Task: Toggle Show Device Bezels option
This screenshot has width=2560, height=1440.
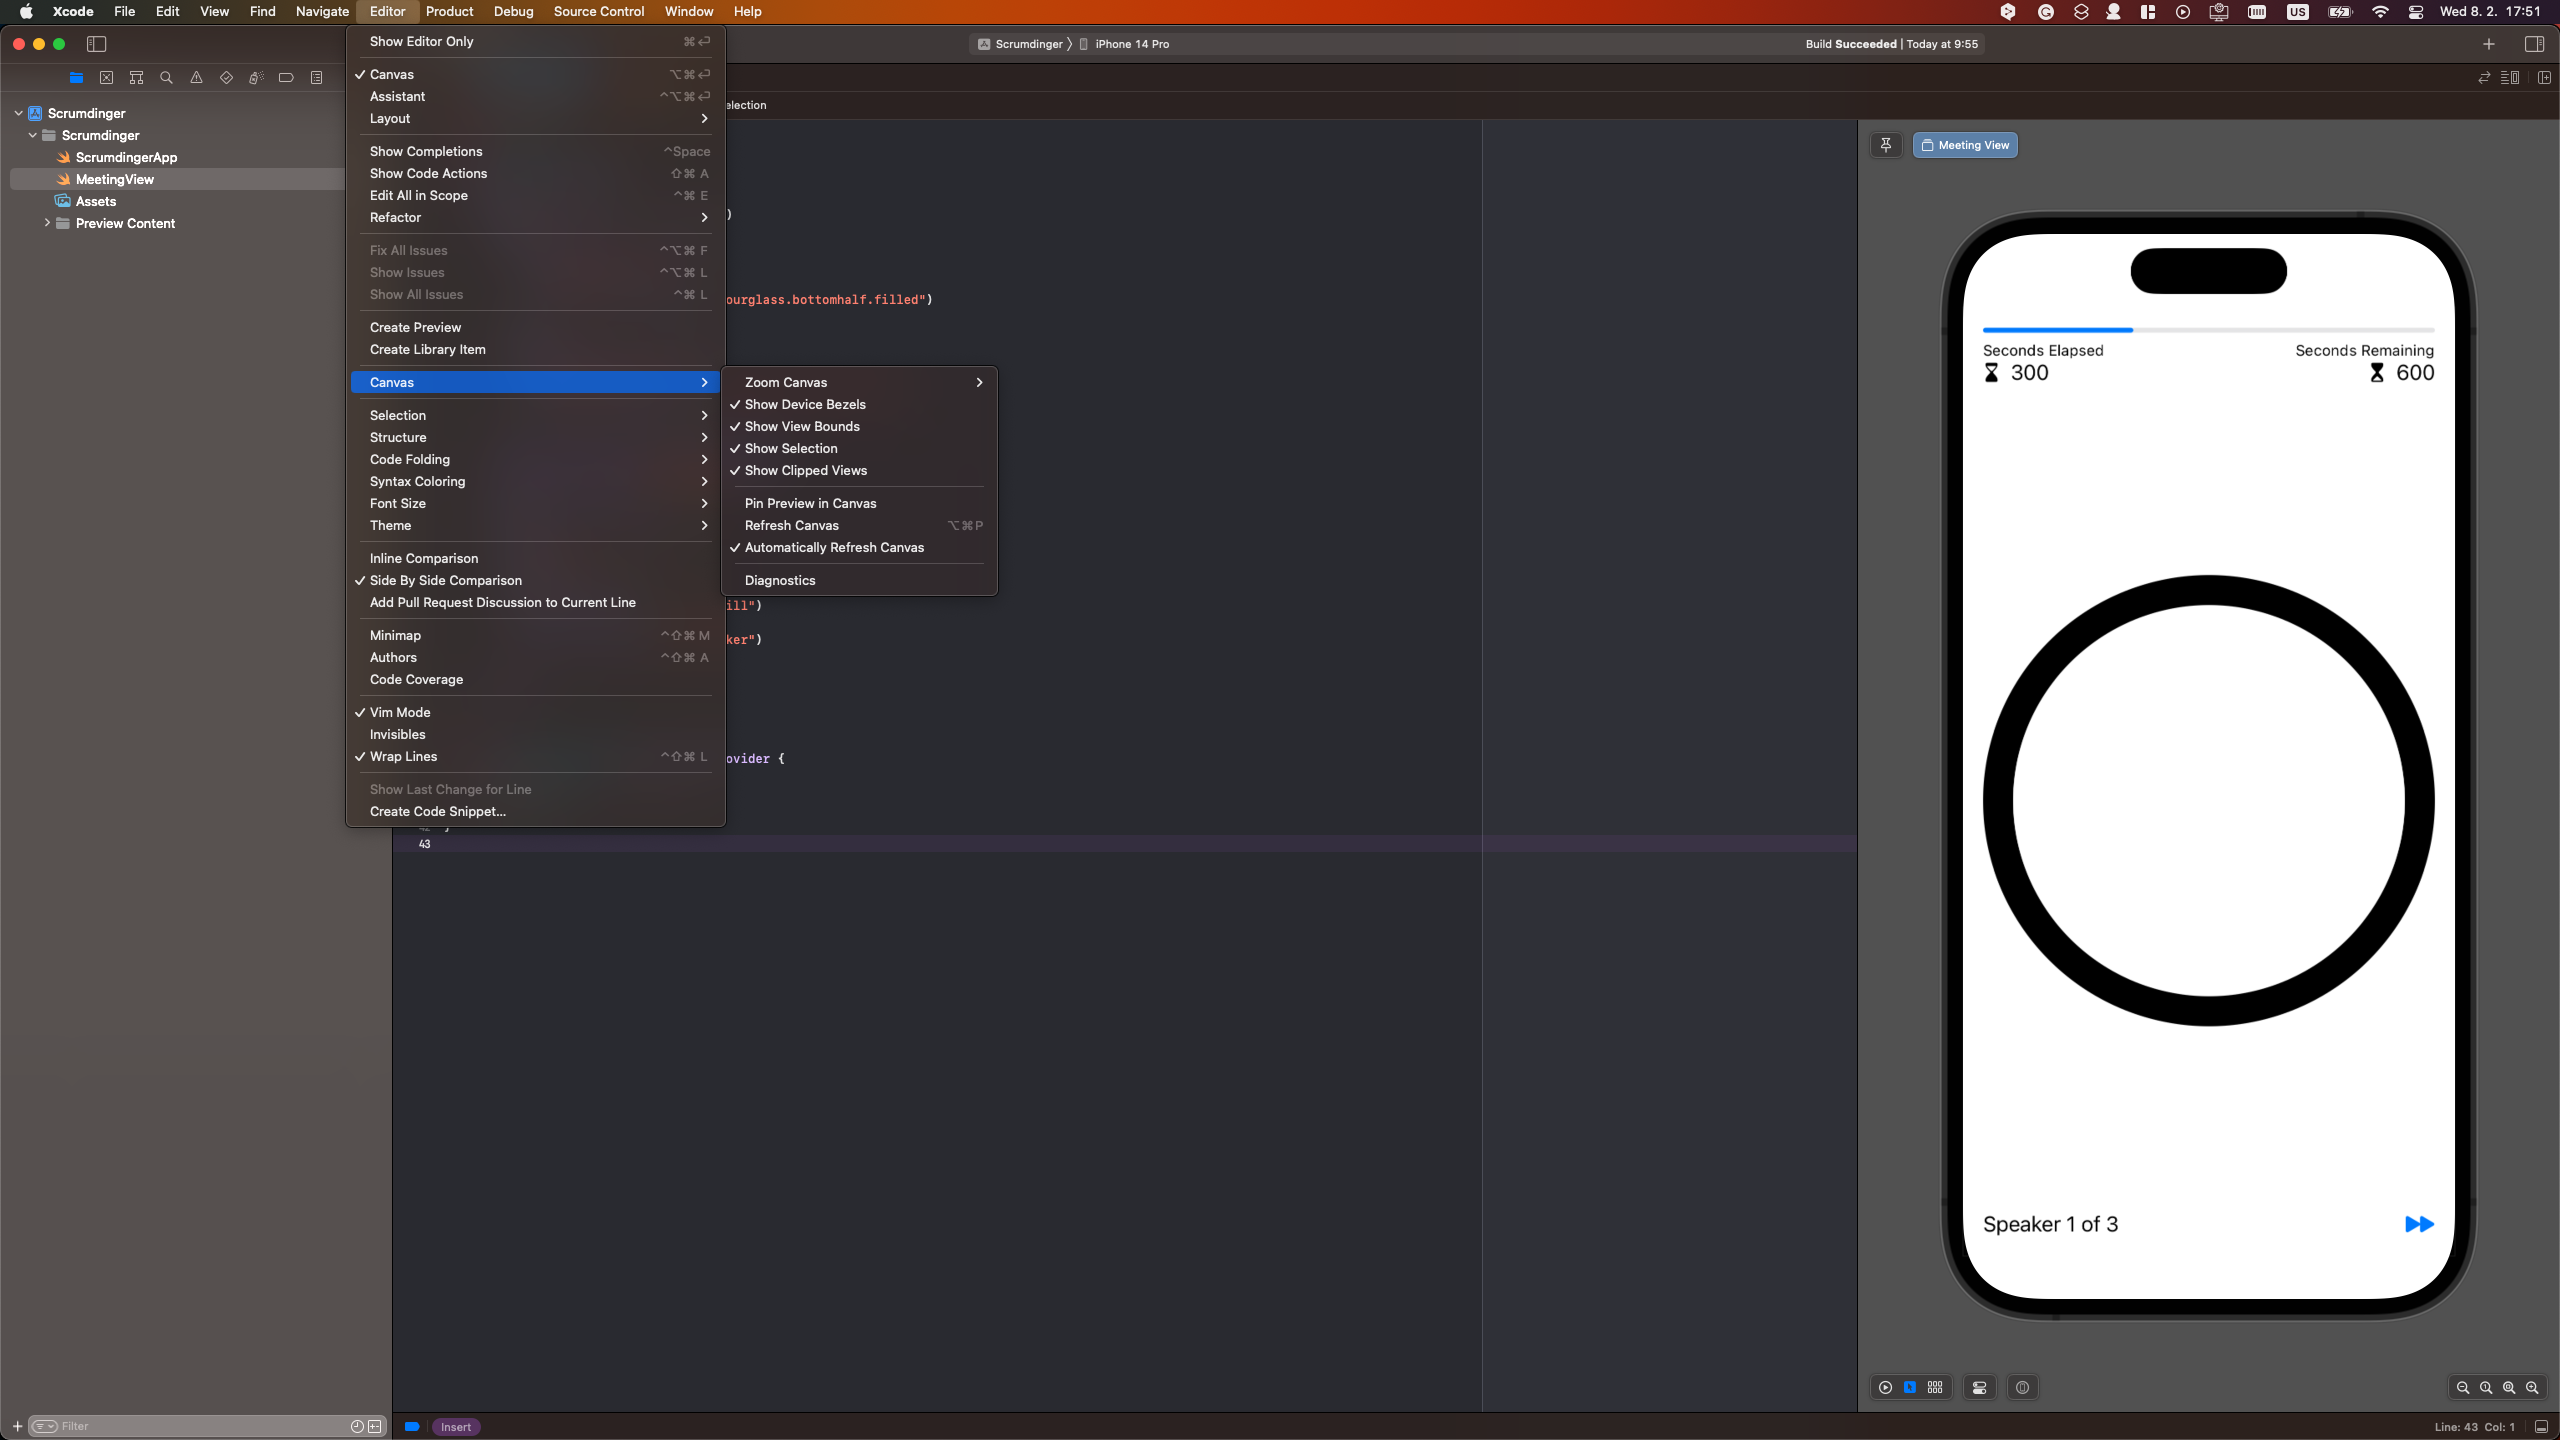Action: (x=805, y=404)
